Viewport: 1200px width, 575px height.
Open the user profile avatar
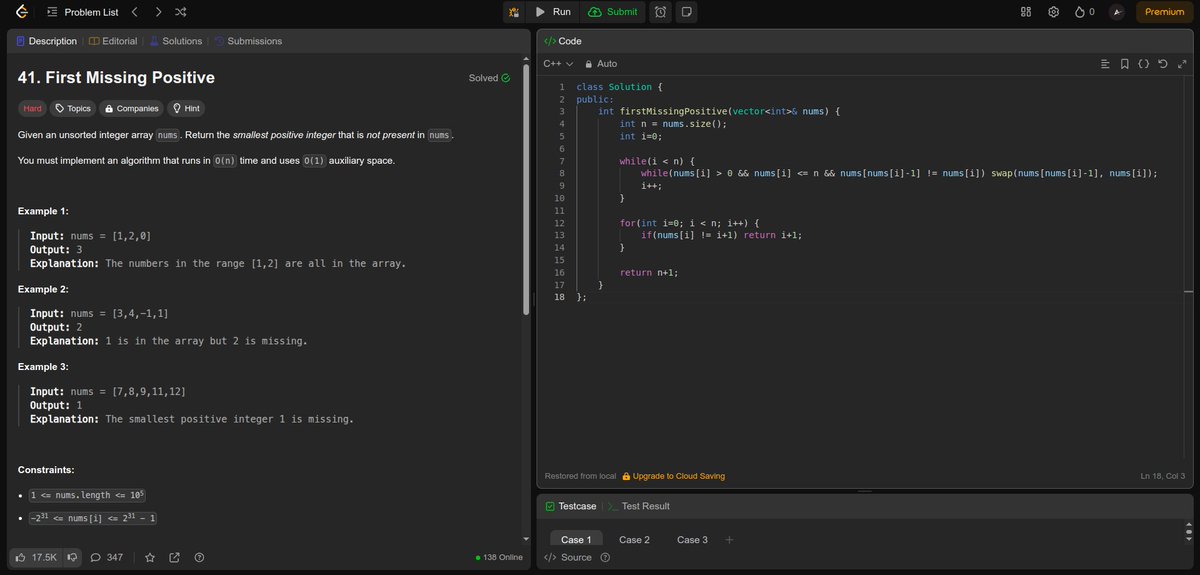1118,12
